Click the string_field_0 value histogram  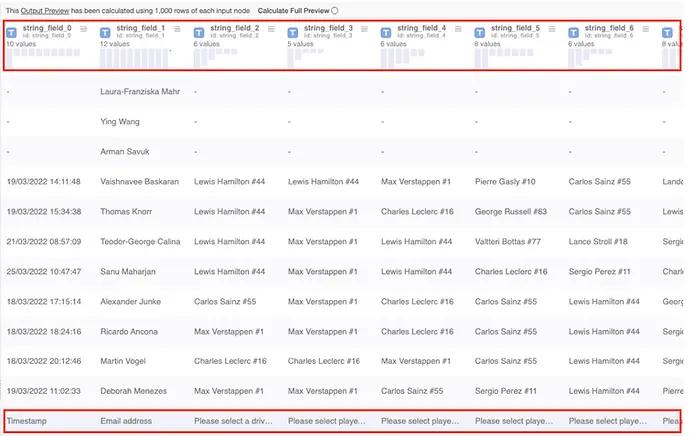click(43, 58)
